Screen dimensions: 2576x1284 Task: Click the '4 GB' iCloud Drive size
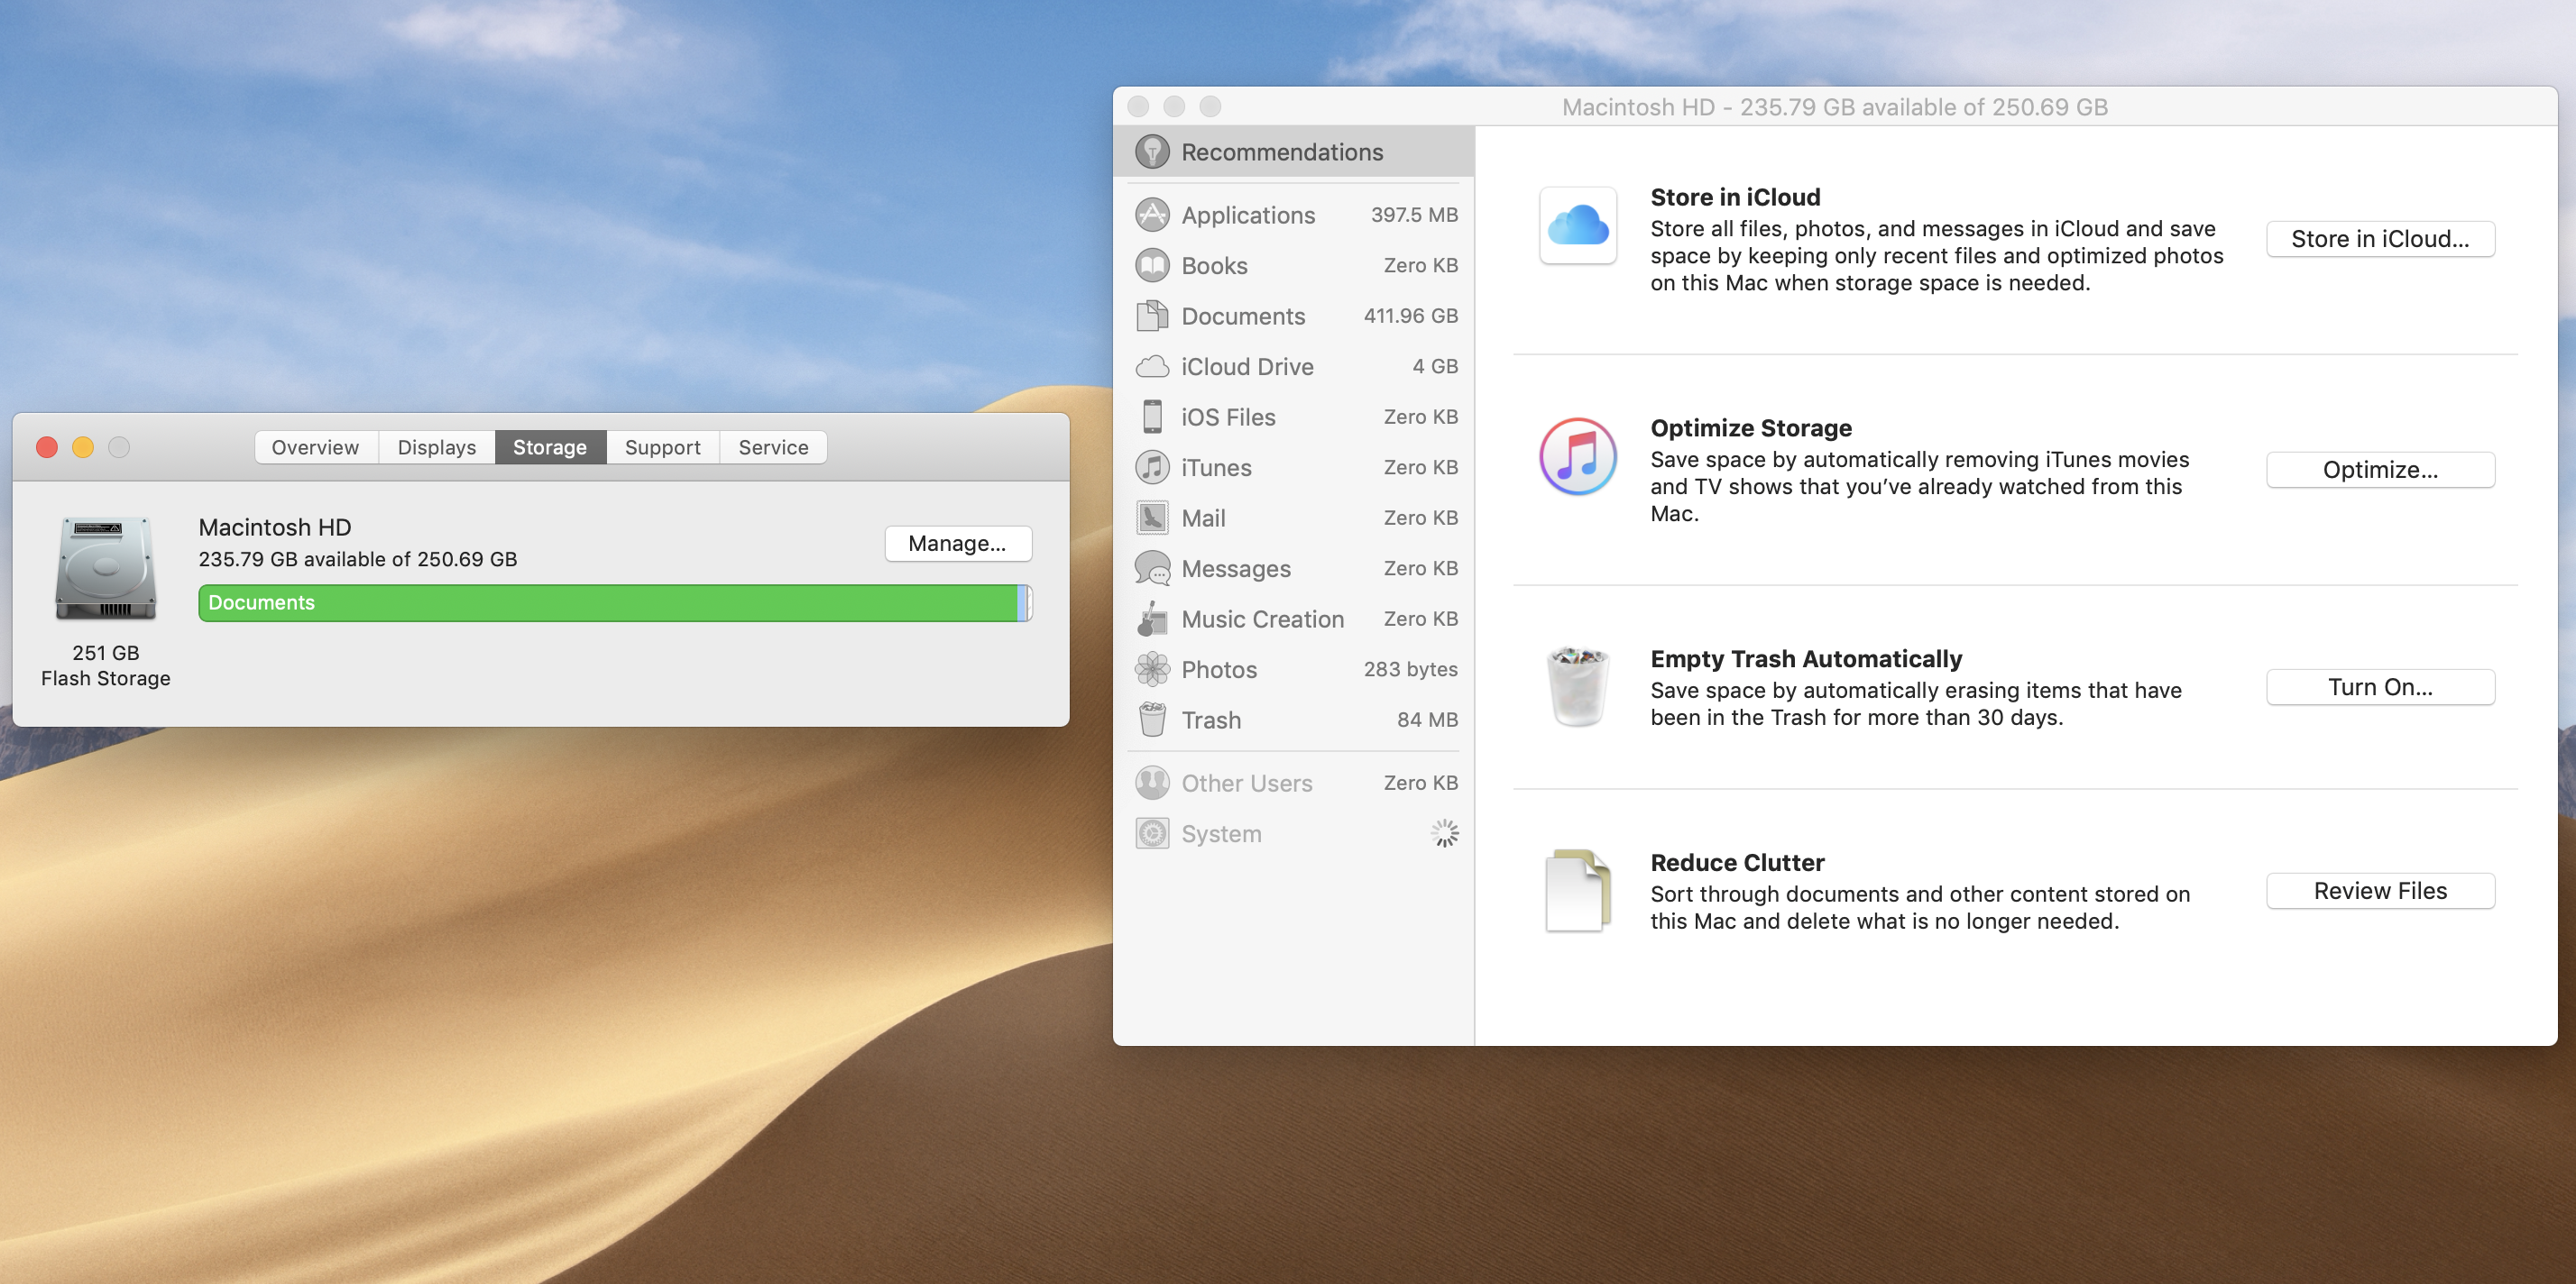tap(1435, 366)
